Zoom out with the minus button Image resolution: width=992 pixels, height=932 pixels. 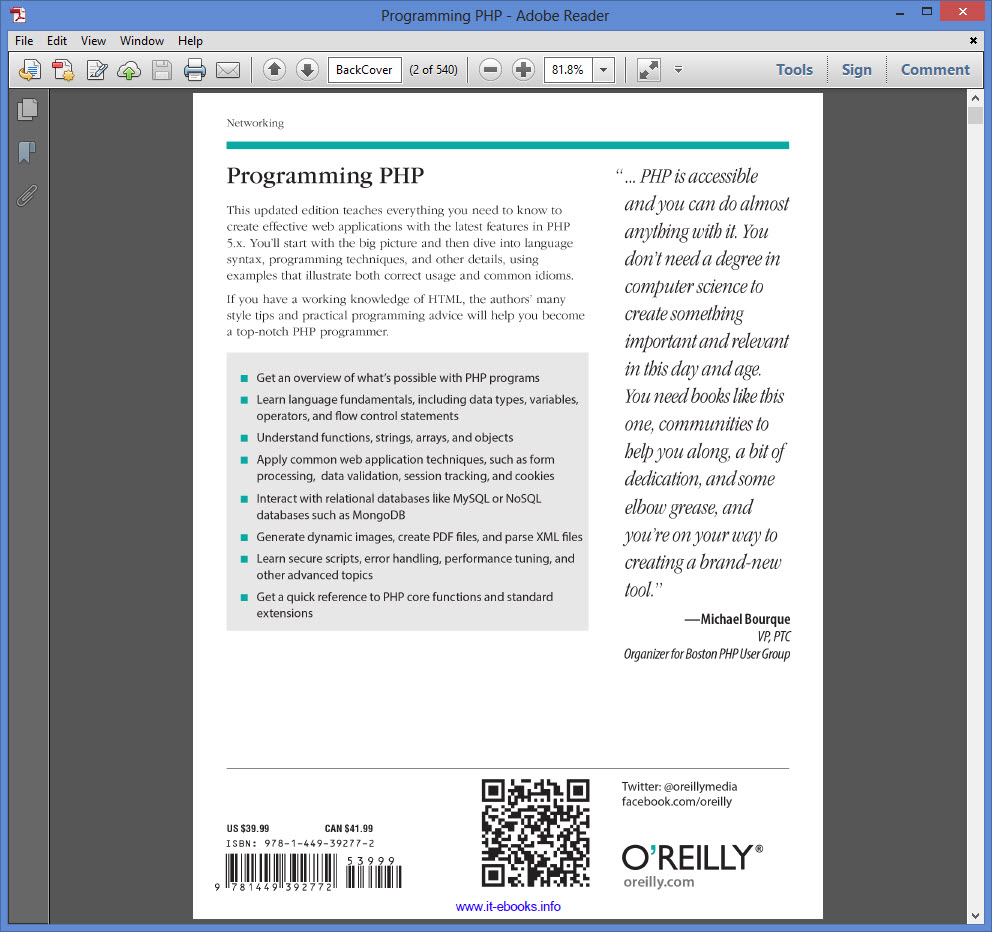point(490,70)
